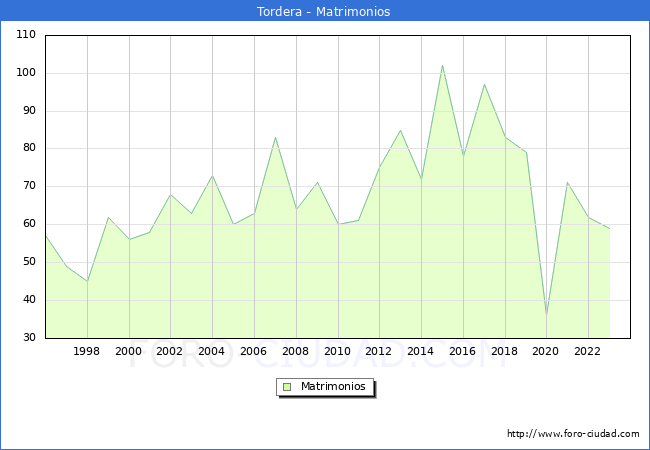Click the 1998 x-axis label
650x450 pixels.
tap(86, 351)
